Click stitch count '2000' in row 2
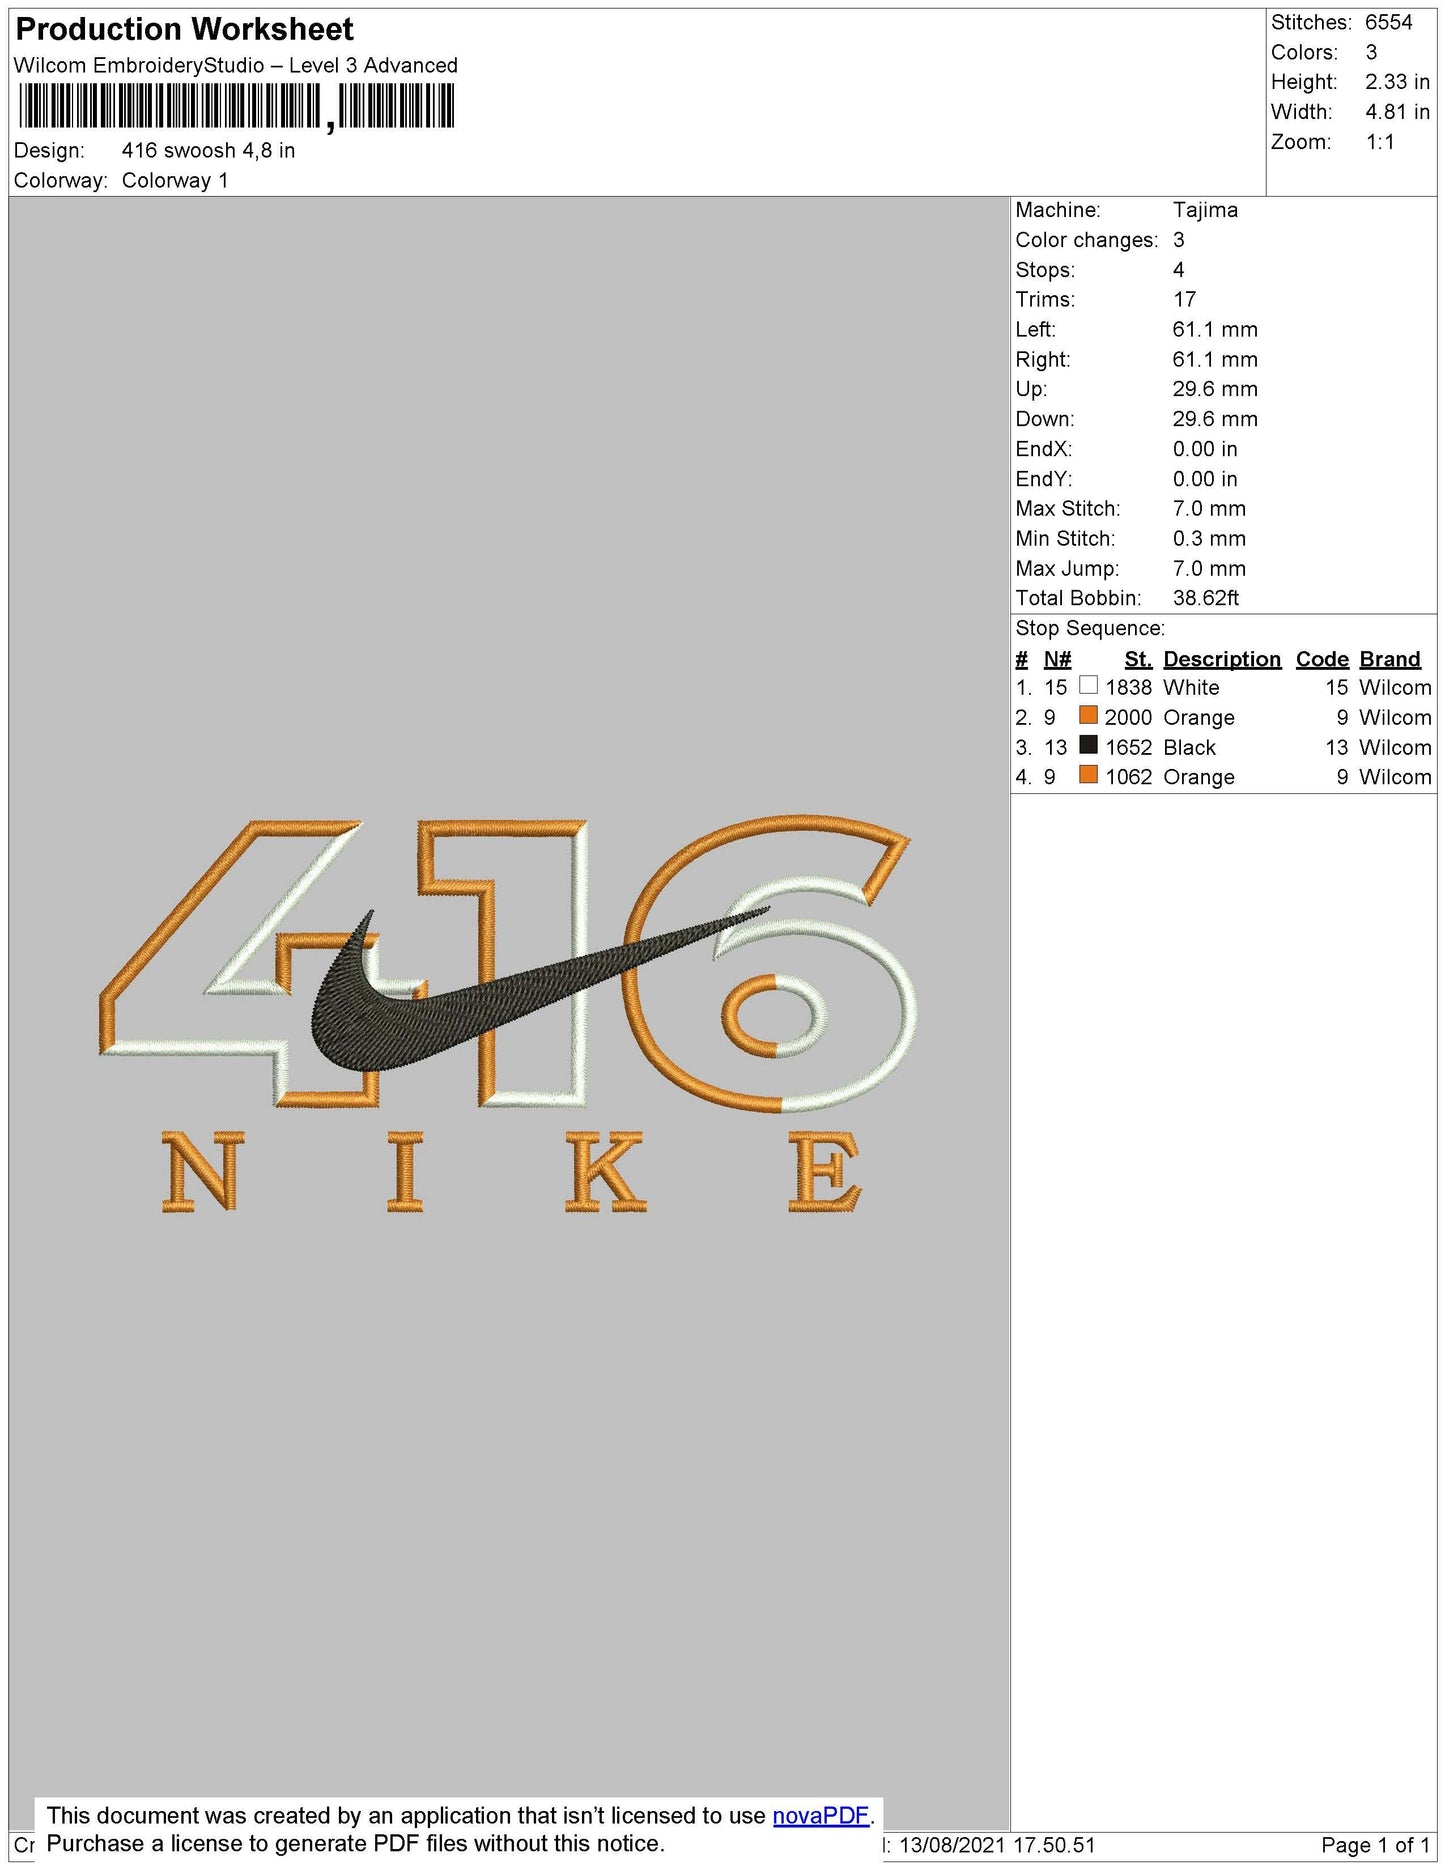This screenshot has height=1870, width=1445. (x=1129, y=718)
